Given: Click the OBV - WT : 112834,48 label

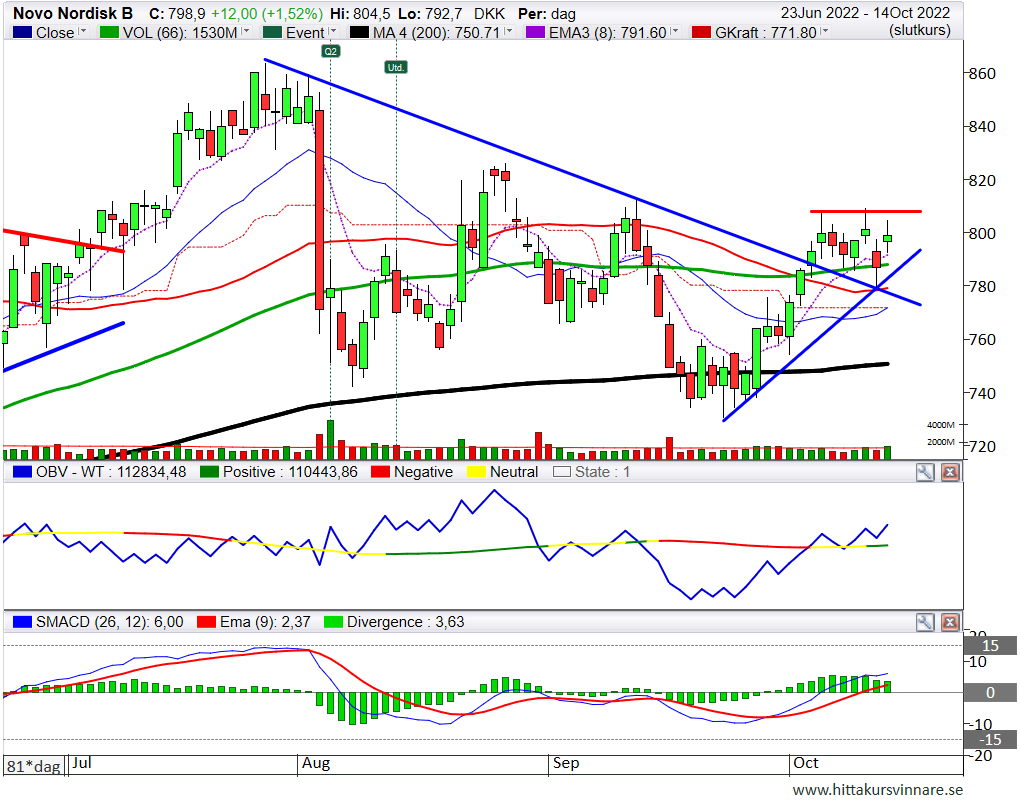Looking at the screenshot, I should pos(111,472).
